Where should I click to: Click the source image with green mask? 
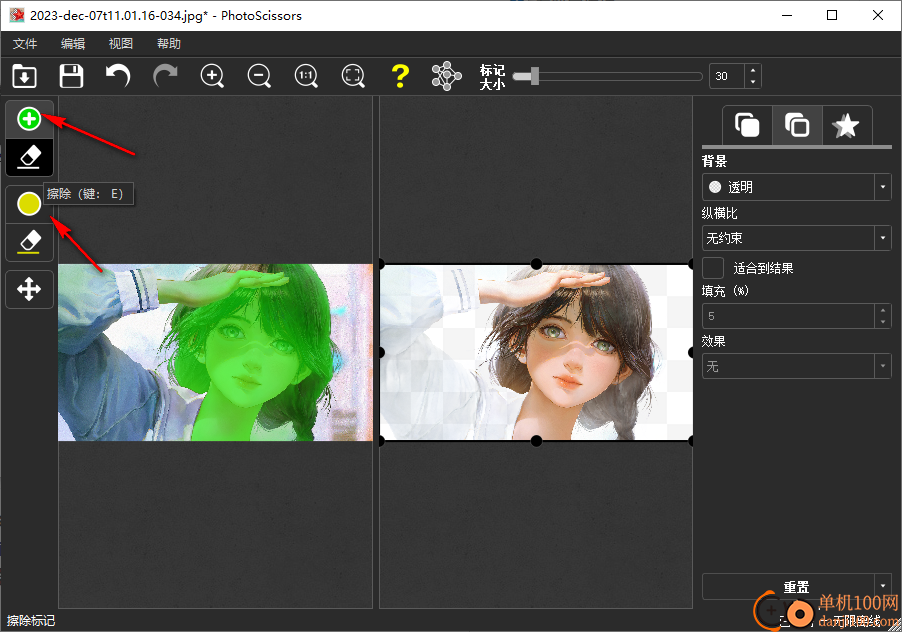[x=215, y=353]
